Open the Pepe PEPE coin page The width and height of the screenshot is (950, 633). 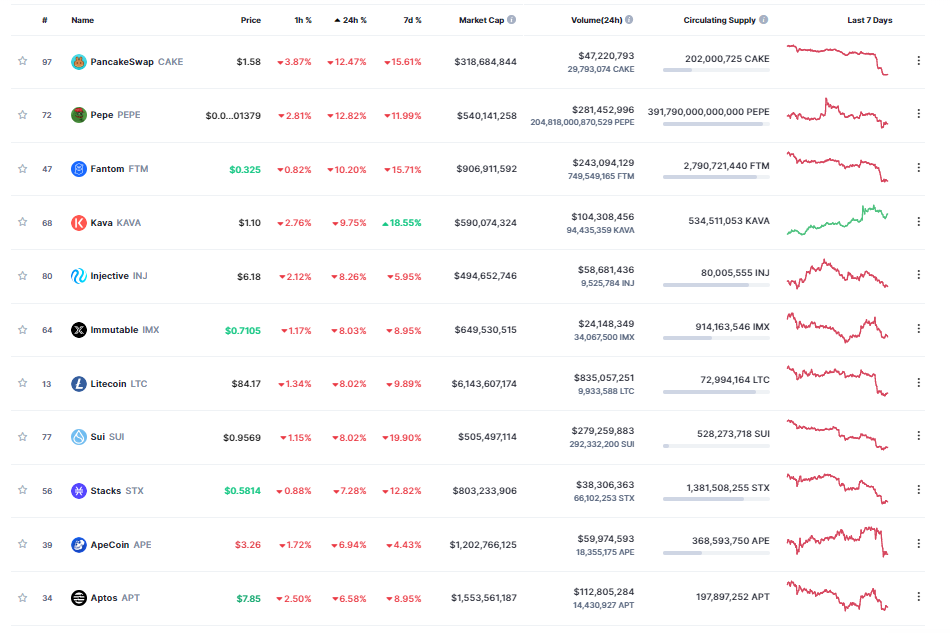click(x=115, y=115)
